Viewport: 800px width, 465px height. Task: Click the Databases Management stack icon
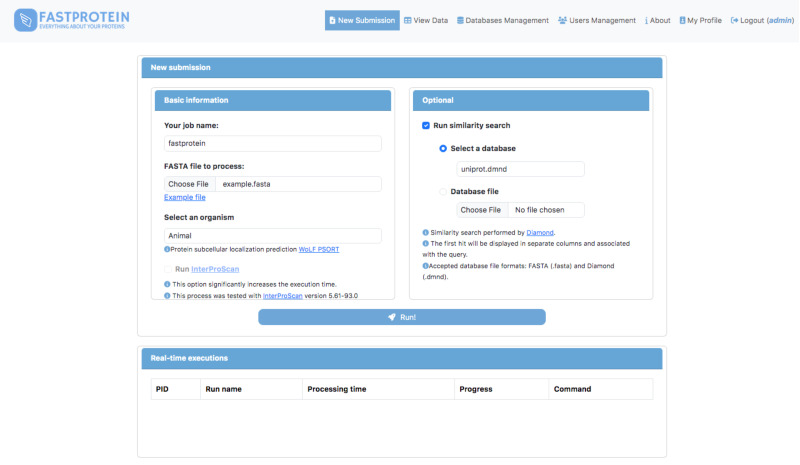click(x=460, y=20)
